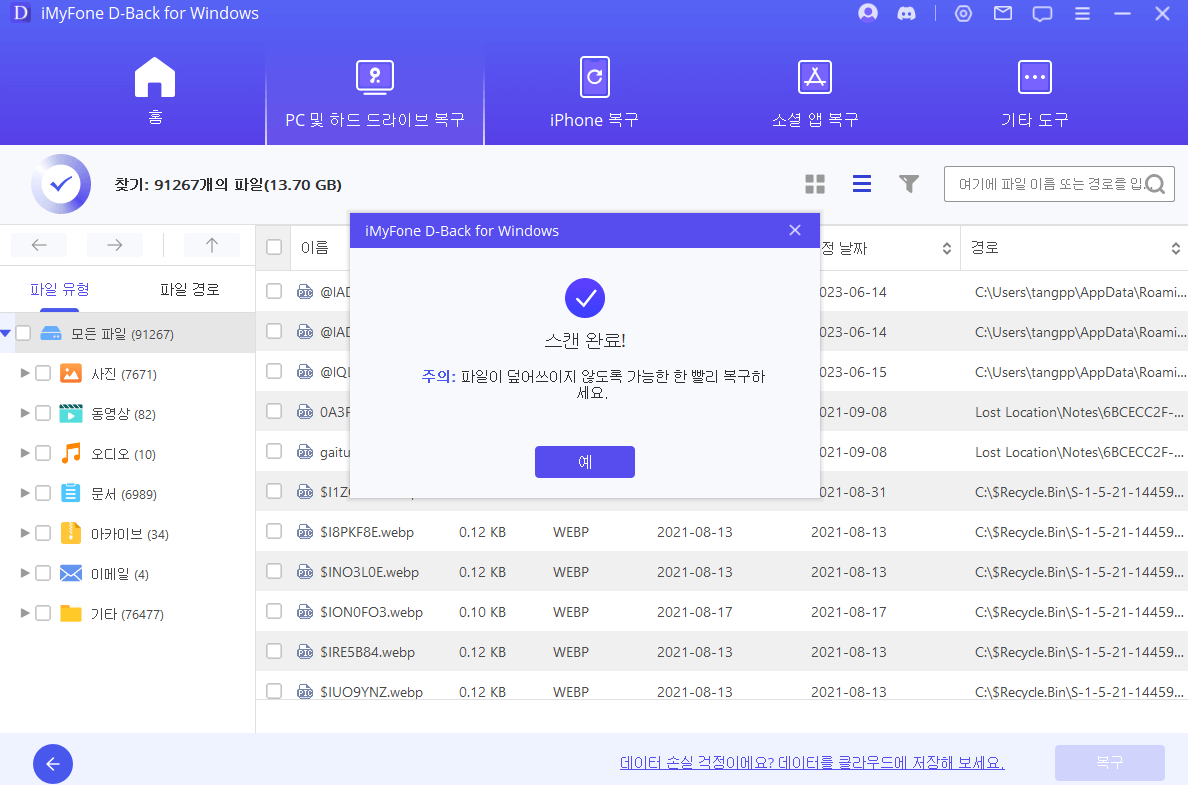
Task: Sort by the 경로 column arrows
Action: click(x=1175, y=248)
